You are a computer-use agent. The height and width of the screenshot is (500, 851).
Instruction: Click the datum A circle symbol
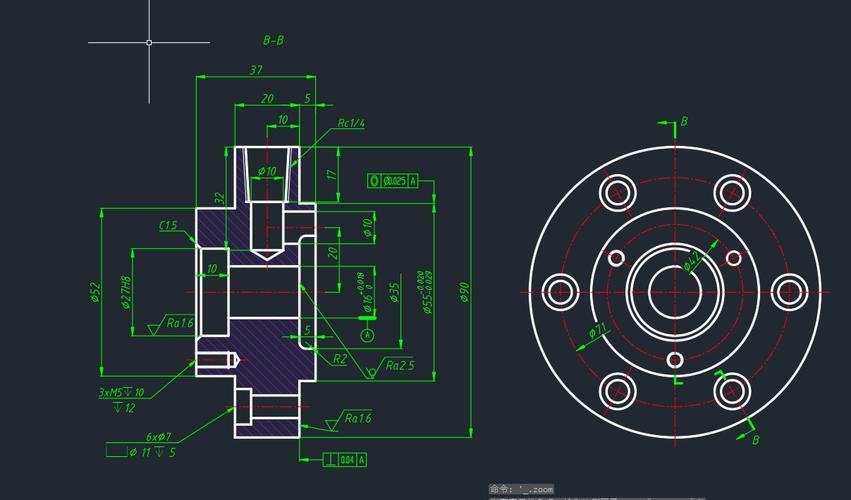[367, 336]
